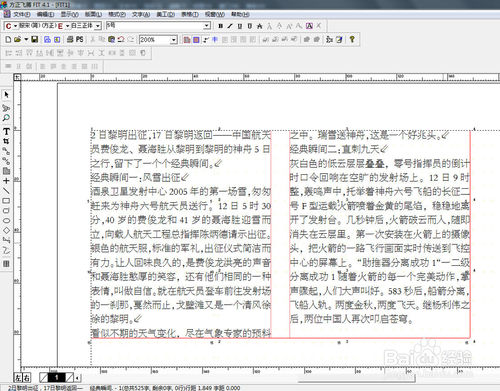The width and height of the screenshot is (500, 391).
Task: Toggle bold text formatting
Action: [x=220, y=26]
